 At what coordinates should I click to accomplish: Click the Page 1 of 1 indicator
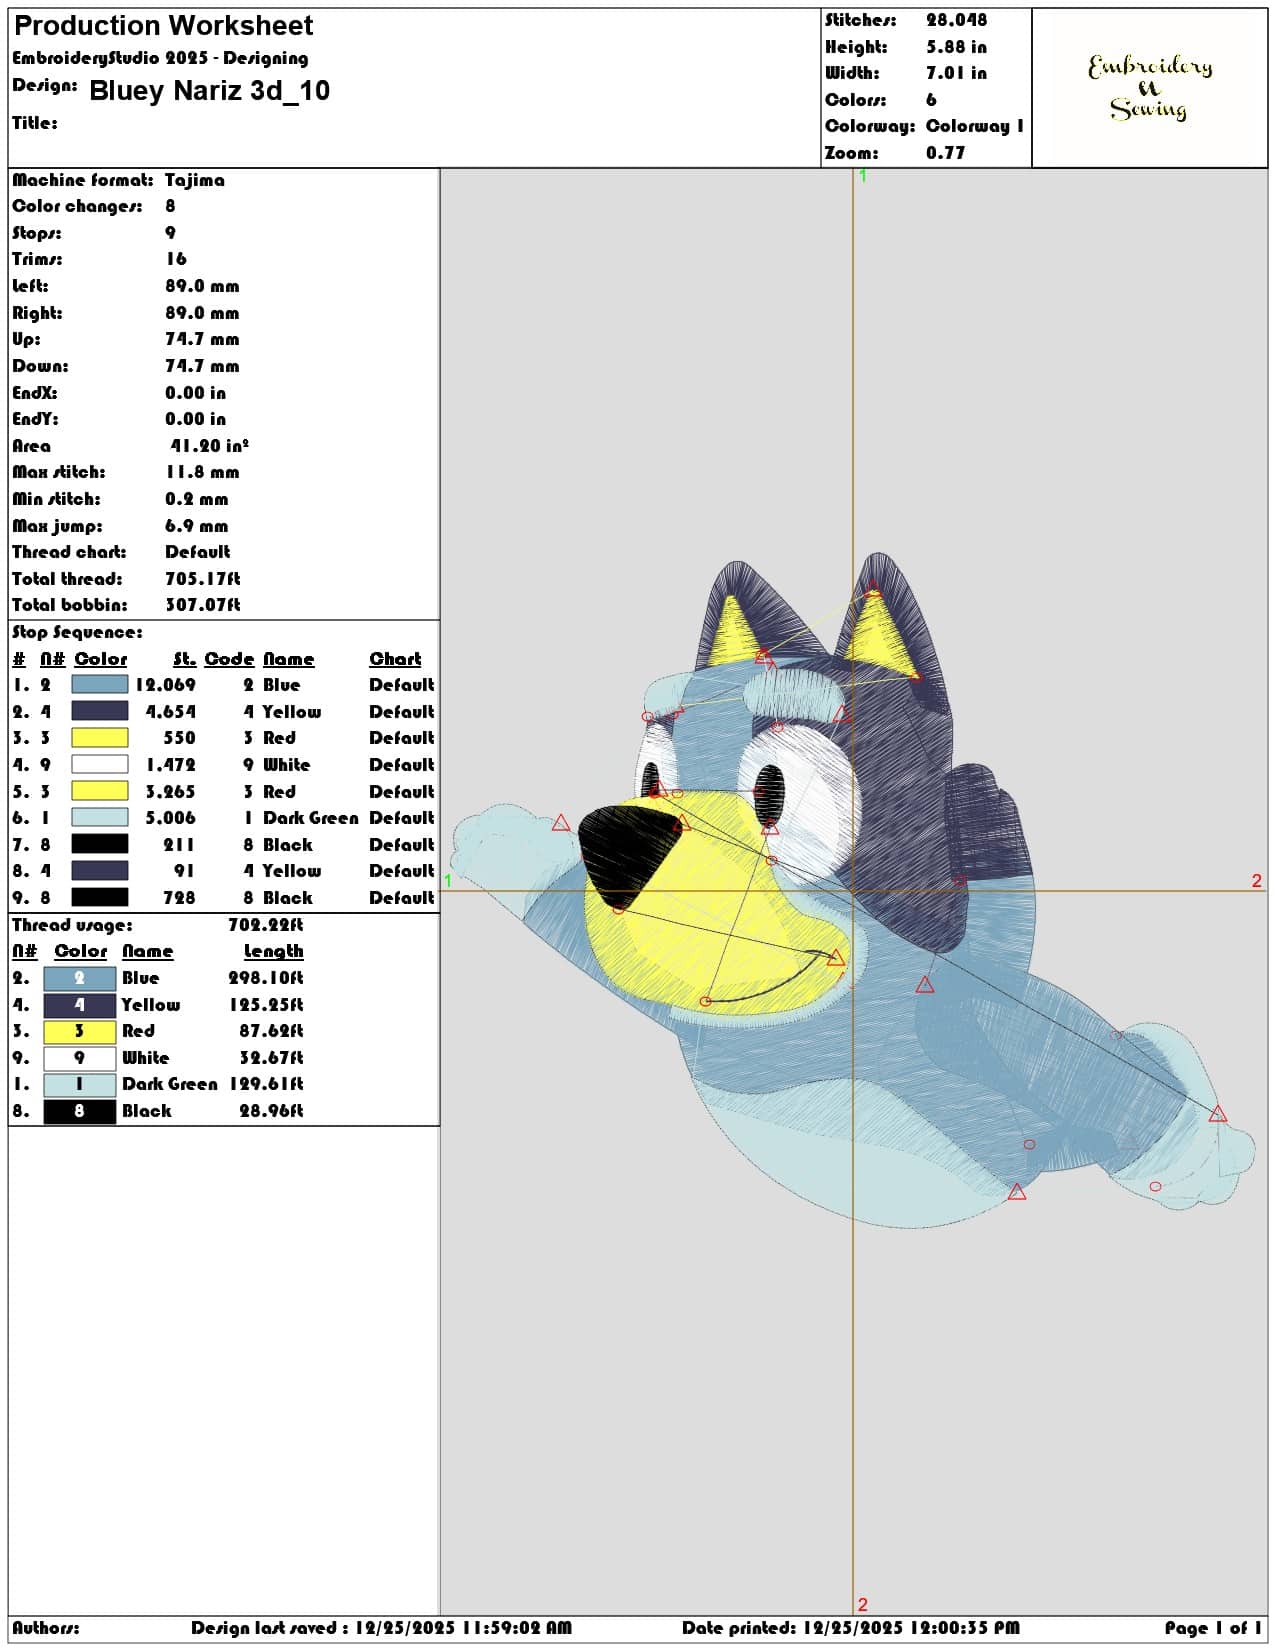(1213, 1628)
